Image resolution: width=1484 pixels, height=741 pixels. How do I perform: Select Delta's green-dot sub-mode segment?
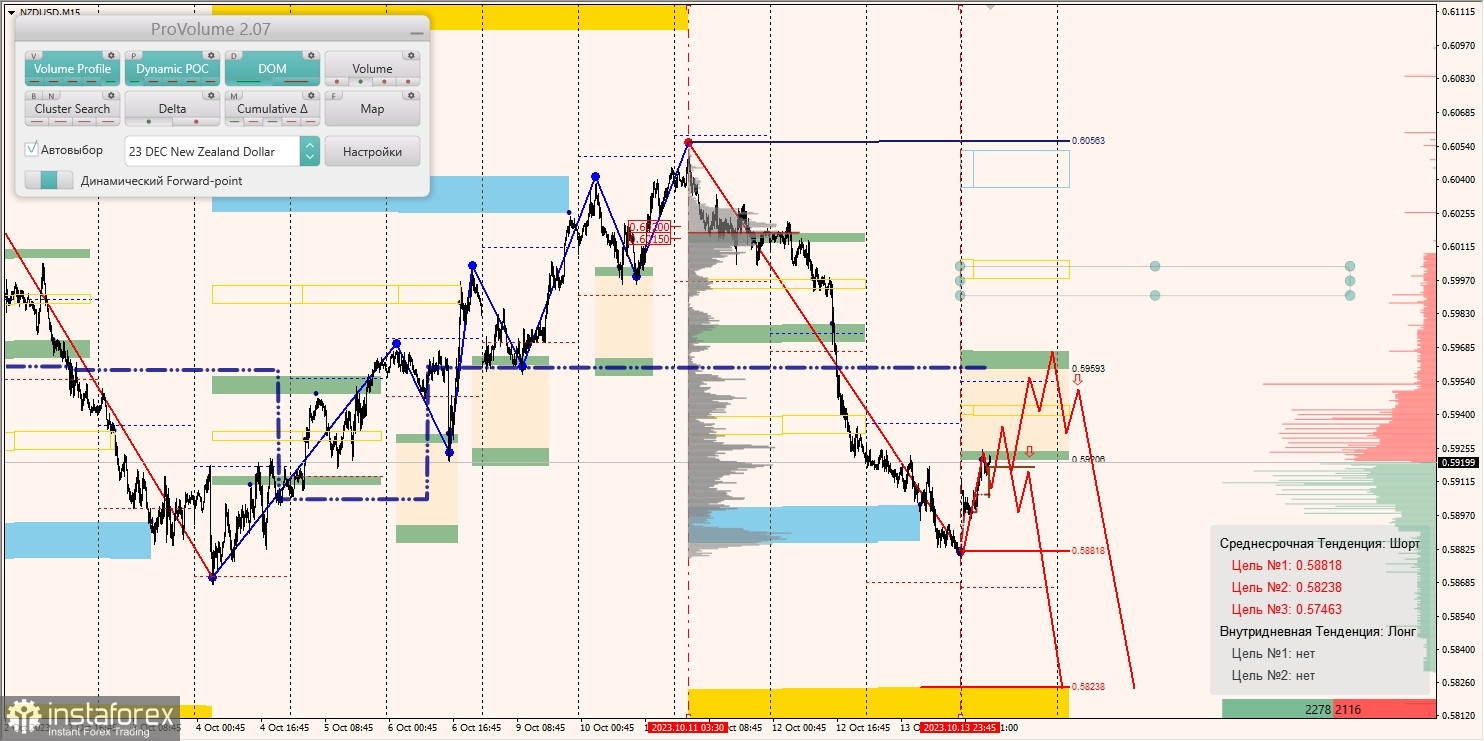pos(149,122)
